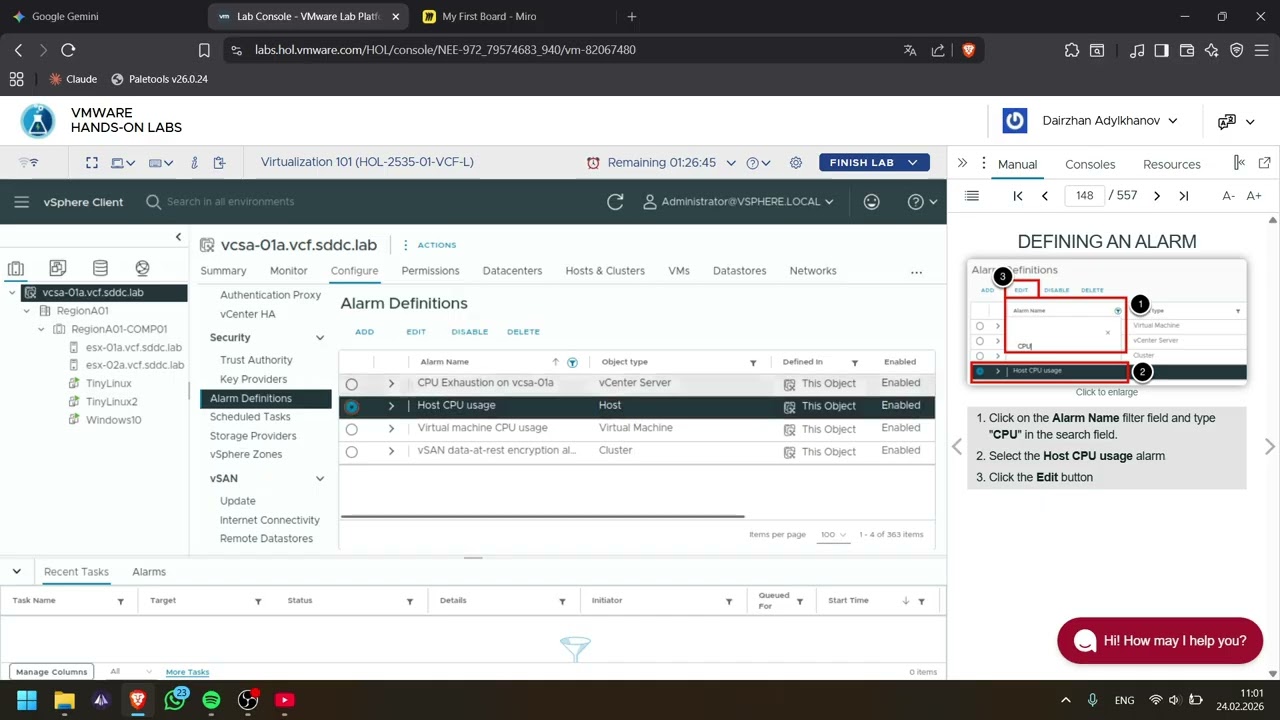This screenshot has width=1280, height=720.
Task: Collapse the vSAN section
Action: (x=320, y=479)
